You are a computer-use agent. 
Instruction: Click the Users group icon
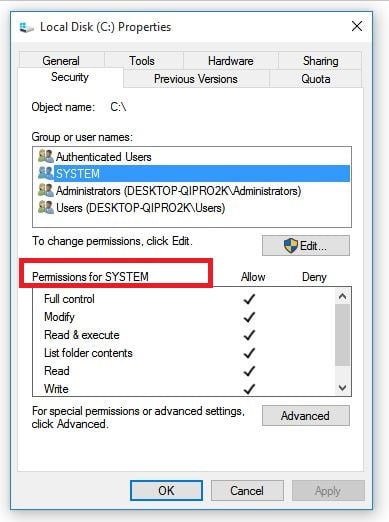pyautogui.click(x=46, y=207)
